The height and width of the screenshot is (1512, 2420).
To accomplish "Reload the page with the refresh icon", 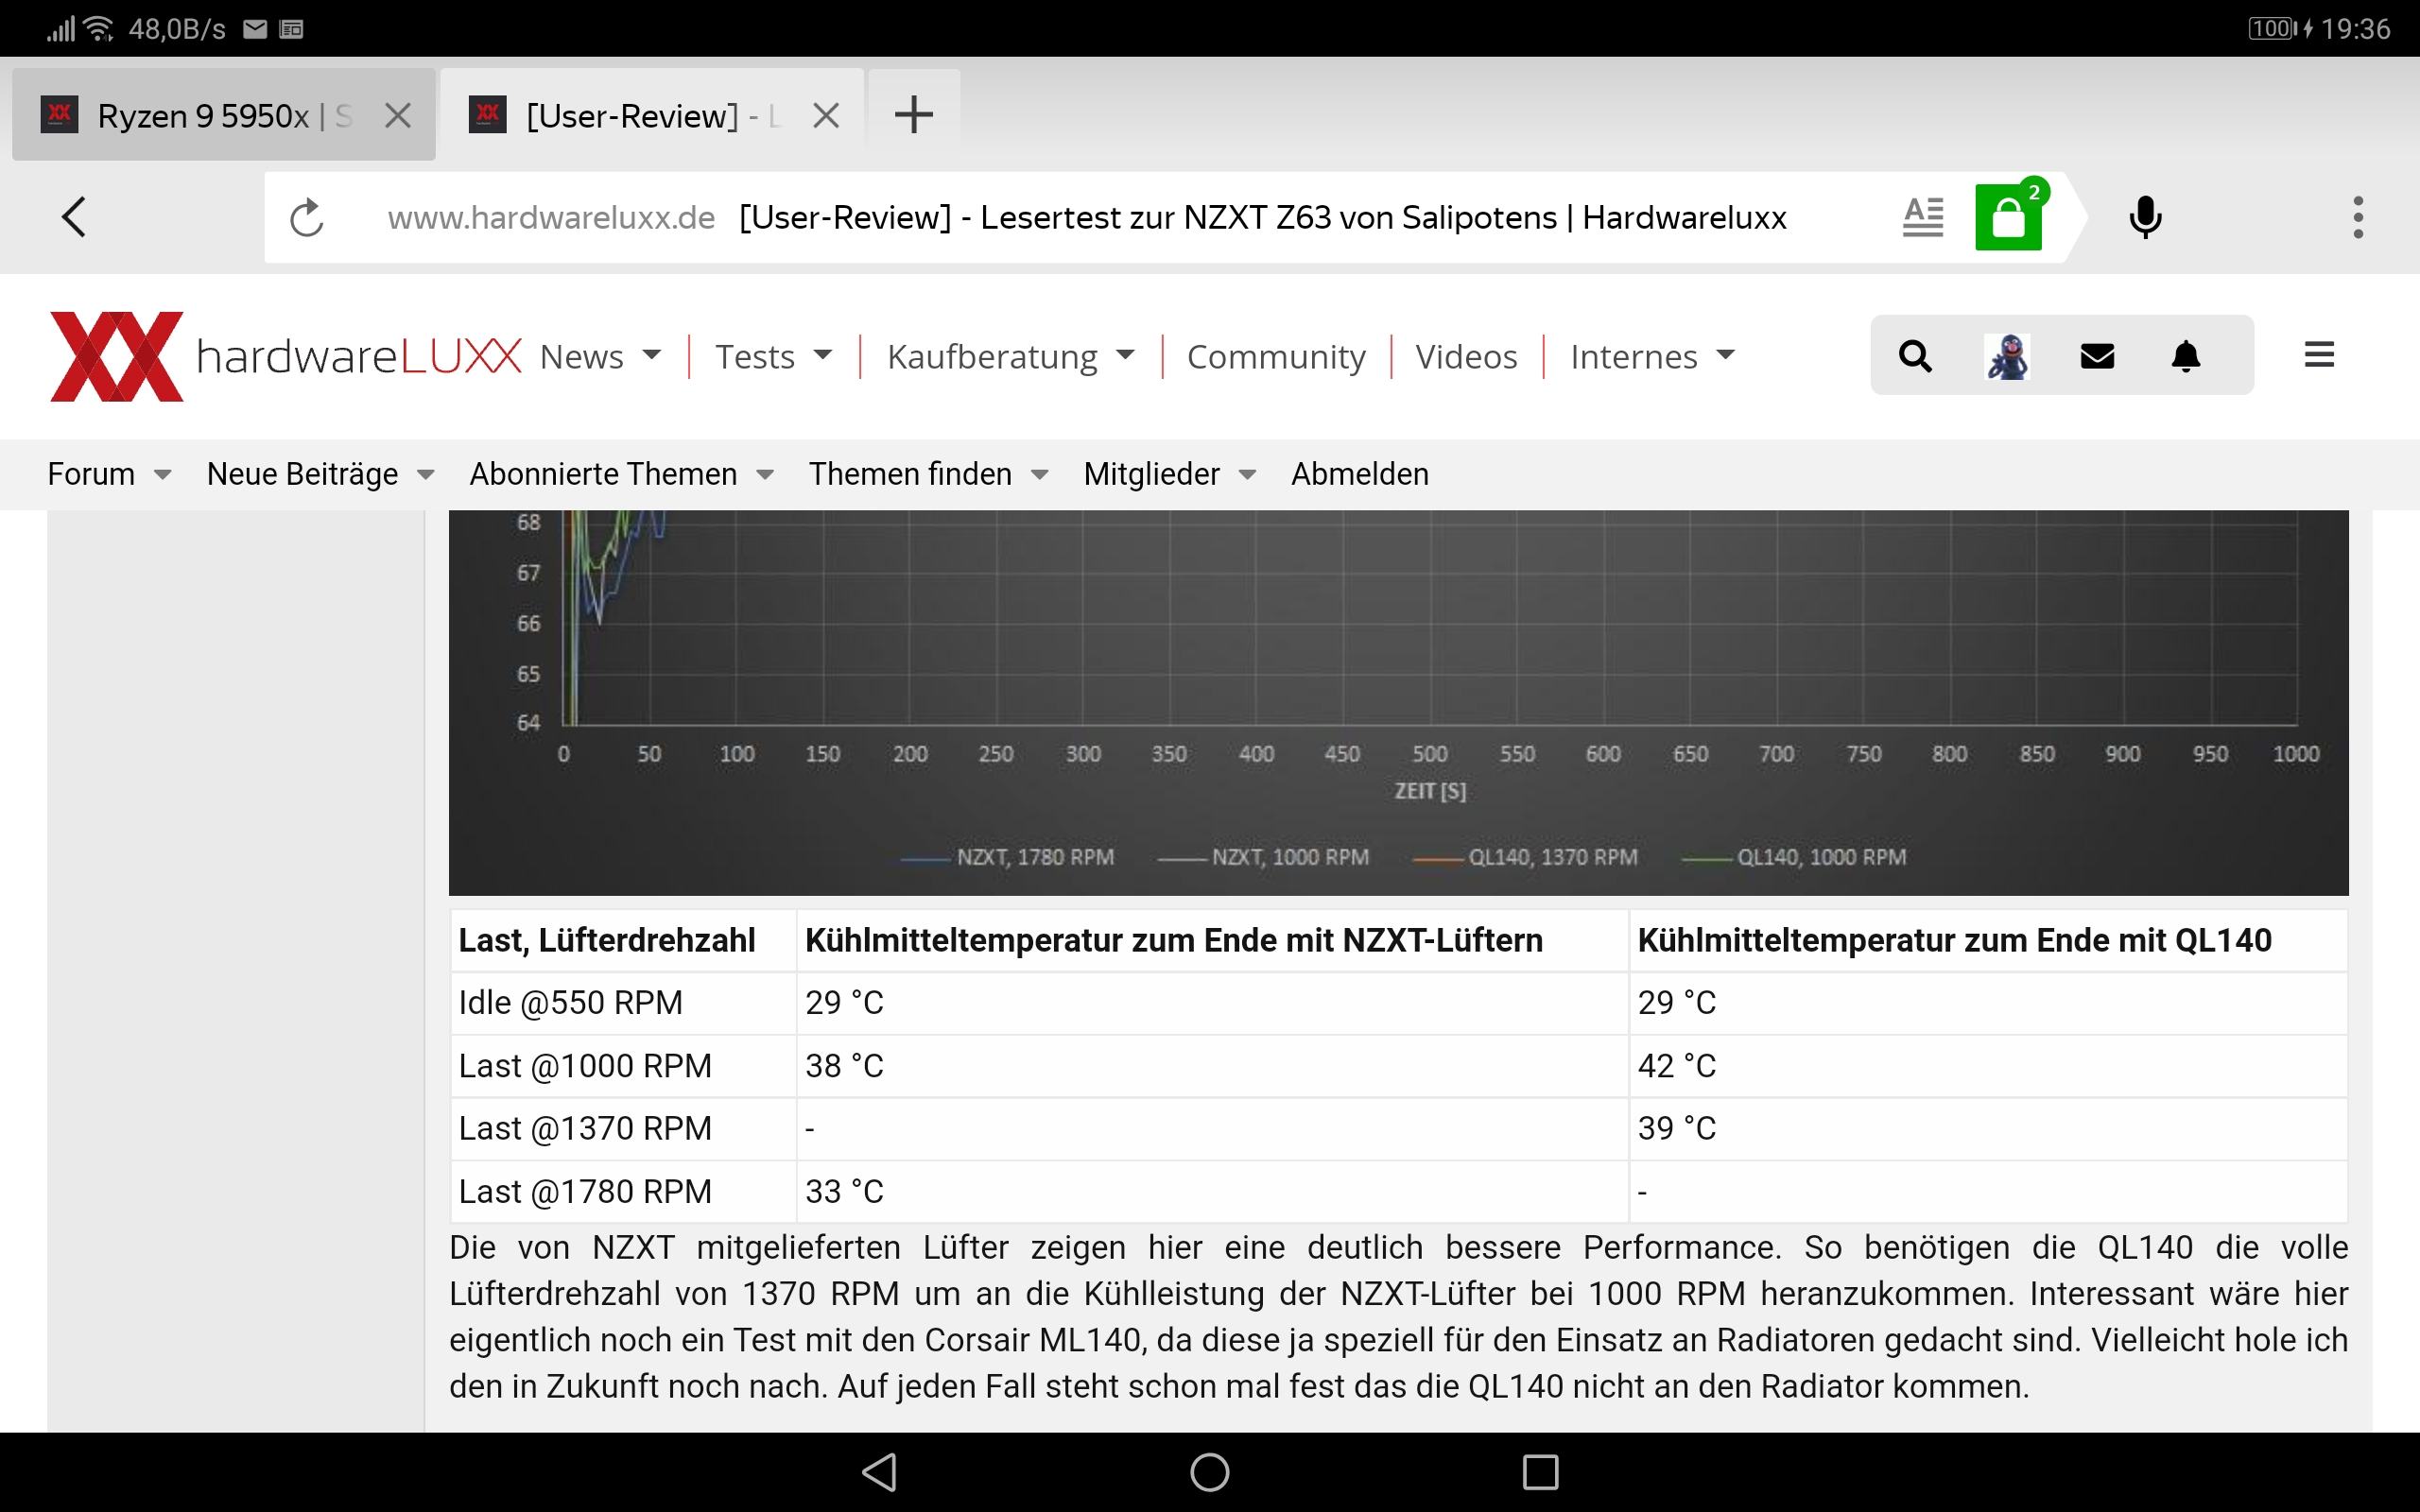I will 307,218.
